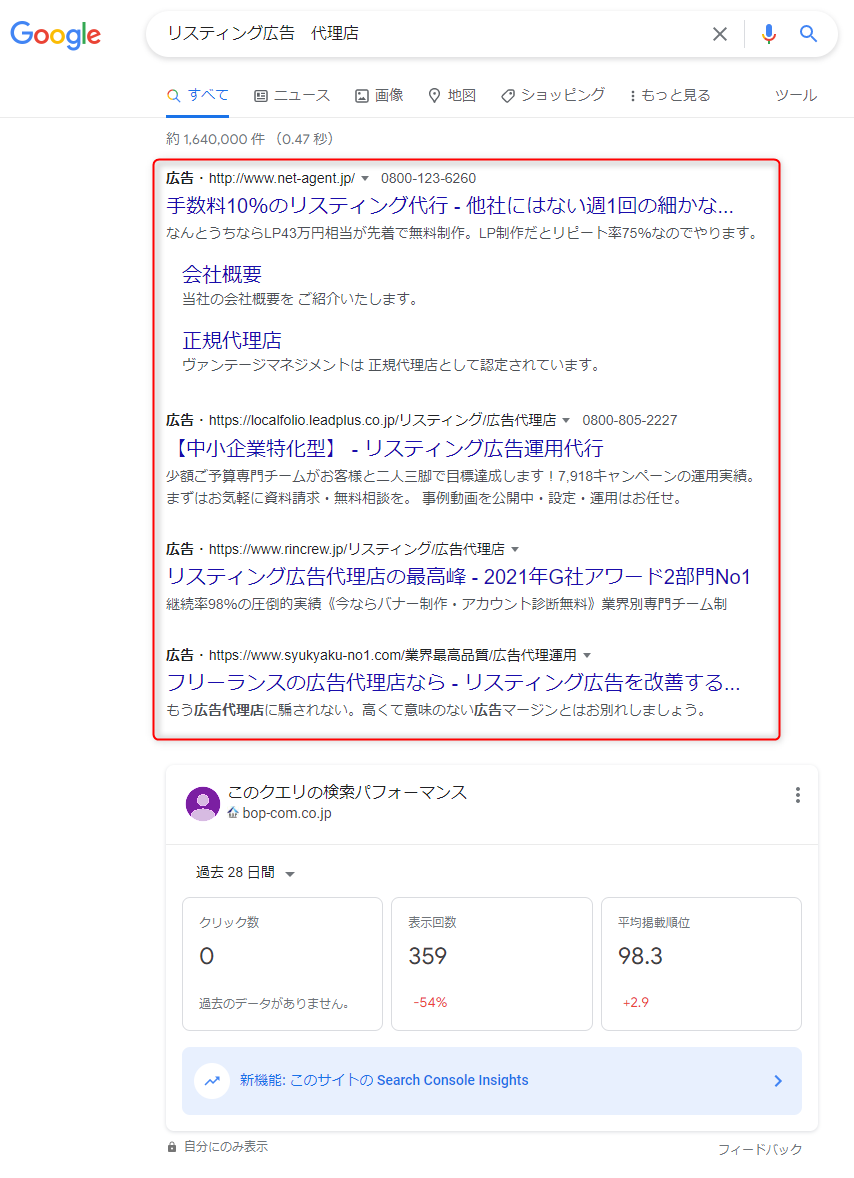Click the trend chart icon in Insights banner
The width and height of the screenshot is (854, 1178).
tap(212, 1081)
